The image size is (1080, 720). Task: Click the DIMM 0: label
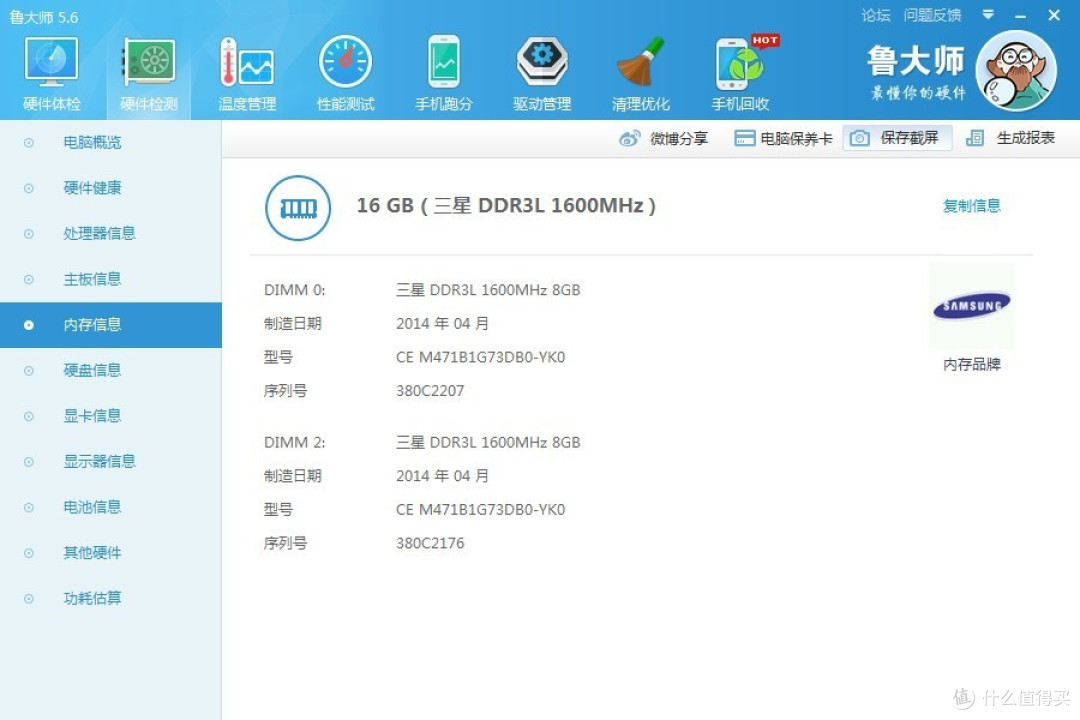pos(294,290)
